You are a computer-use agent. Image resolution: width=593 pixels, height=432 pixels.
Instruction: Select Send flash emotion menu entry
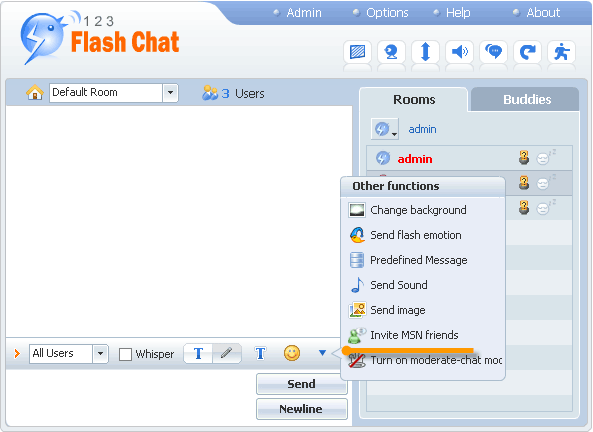coord(416,235)
